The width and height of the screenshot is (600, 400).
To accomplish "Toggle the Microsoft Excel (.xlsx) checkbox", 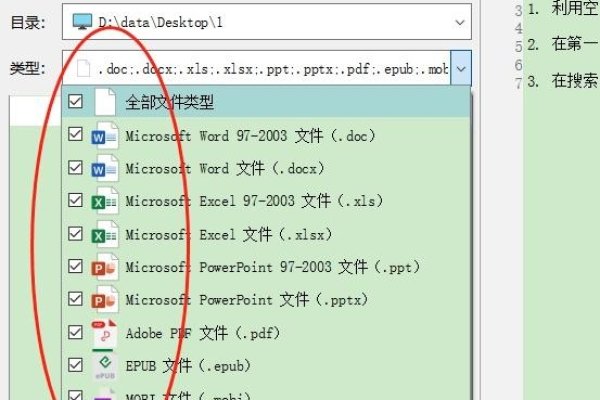I will 73,234.
